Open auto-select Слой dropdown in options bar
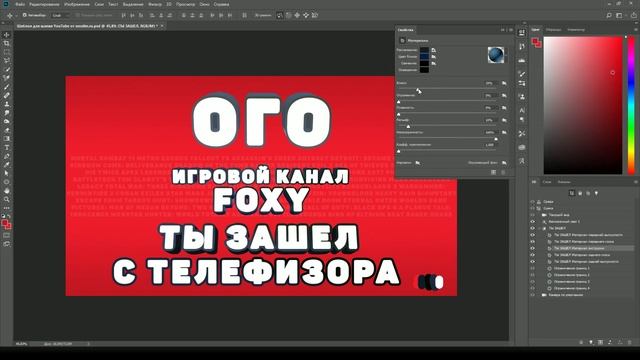Screen dimensions: 640x360 coord(61,16)
